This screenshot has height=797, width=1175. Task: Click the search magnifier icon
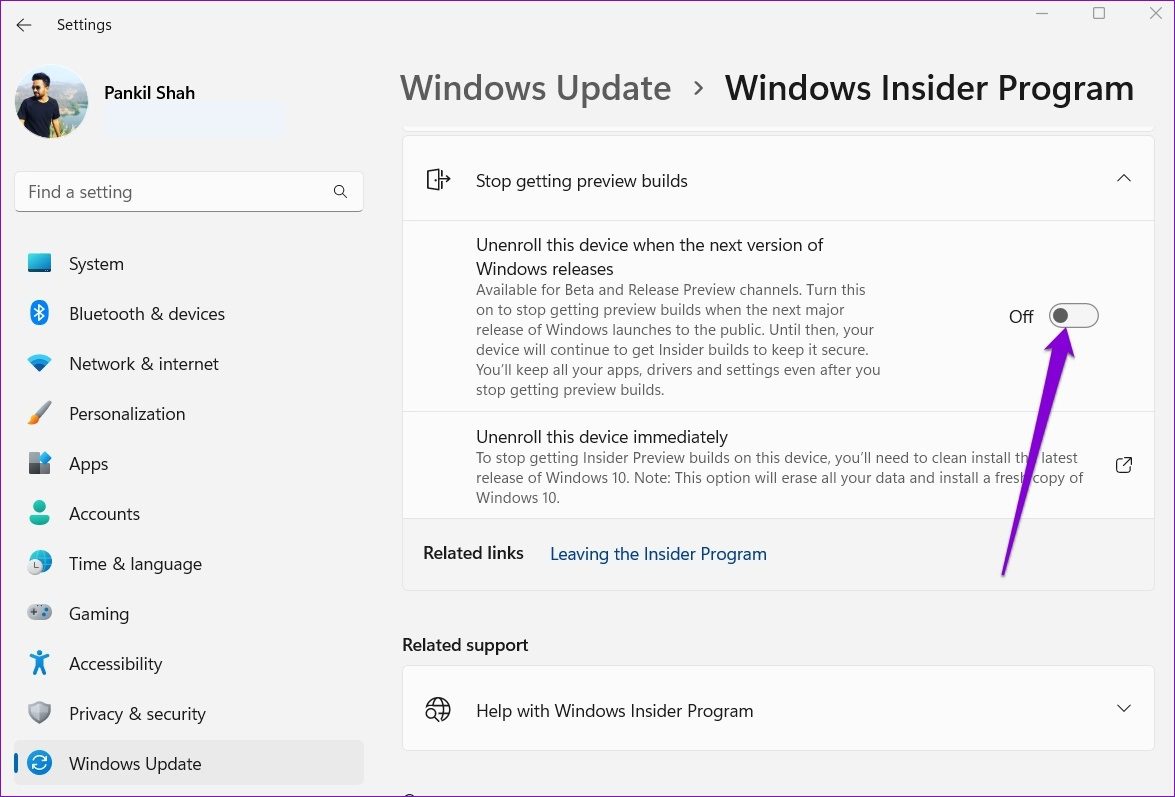coord(340,192)
